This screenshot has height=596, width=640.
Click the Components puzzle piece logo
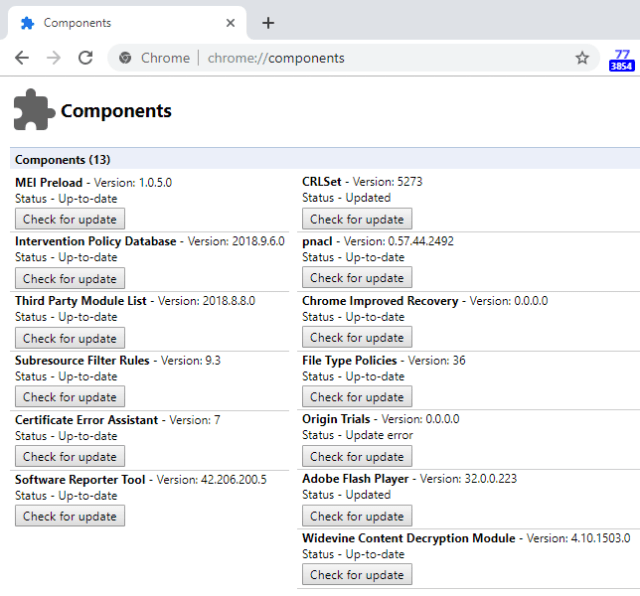point(34,110)
